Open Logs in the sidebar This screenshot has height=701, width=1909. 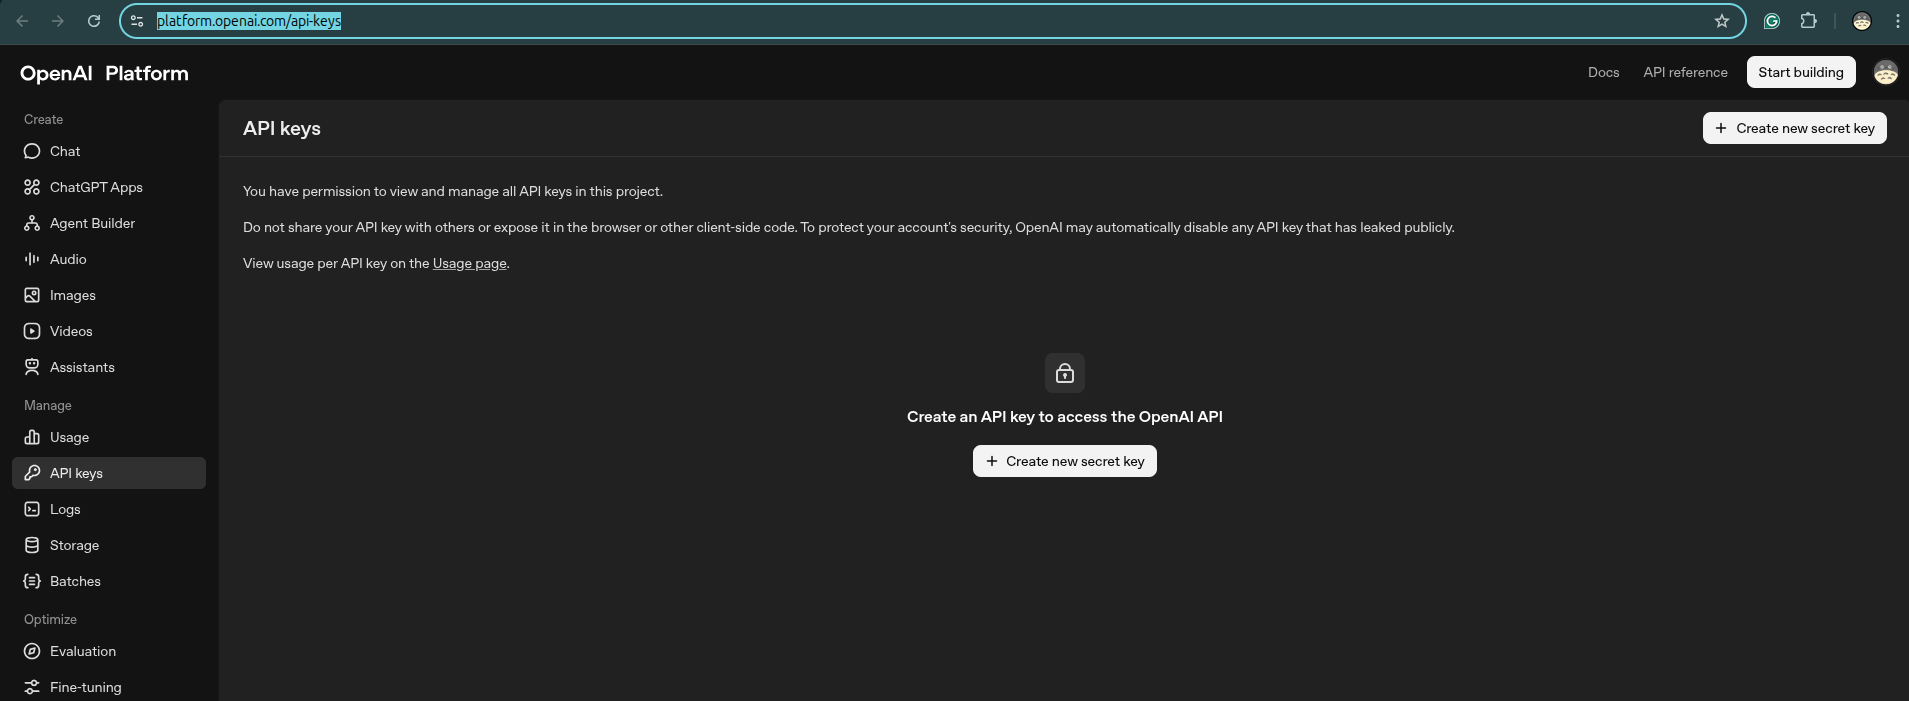coord(109,509)
